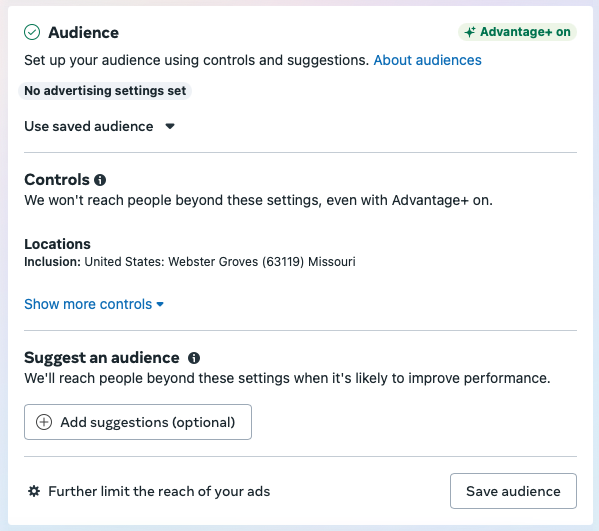Open the Use saved audience dropdown
Image resolution: width=599 pixels, height=531 pixels.
coord(99,126)
